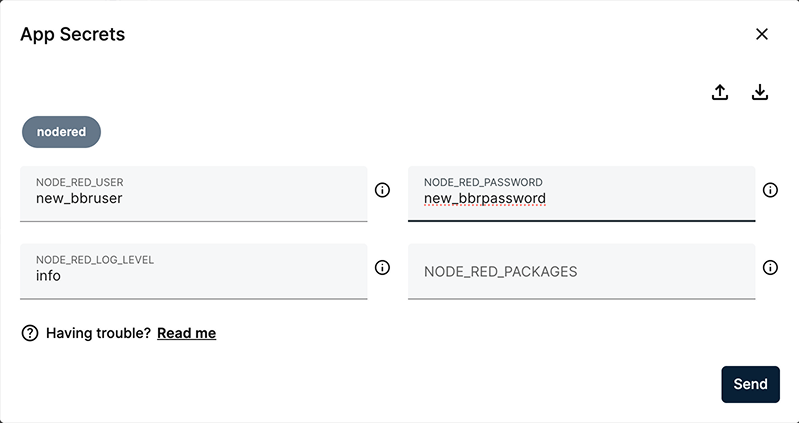Click the NODE_RED_USER field label
This screenshot has width=799, height=423.
pyautogui.click(x=80, y=183)
